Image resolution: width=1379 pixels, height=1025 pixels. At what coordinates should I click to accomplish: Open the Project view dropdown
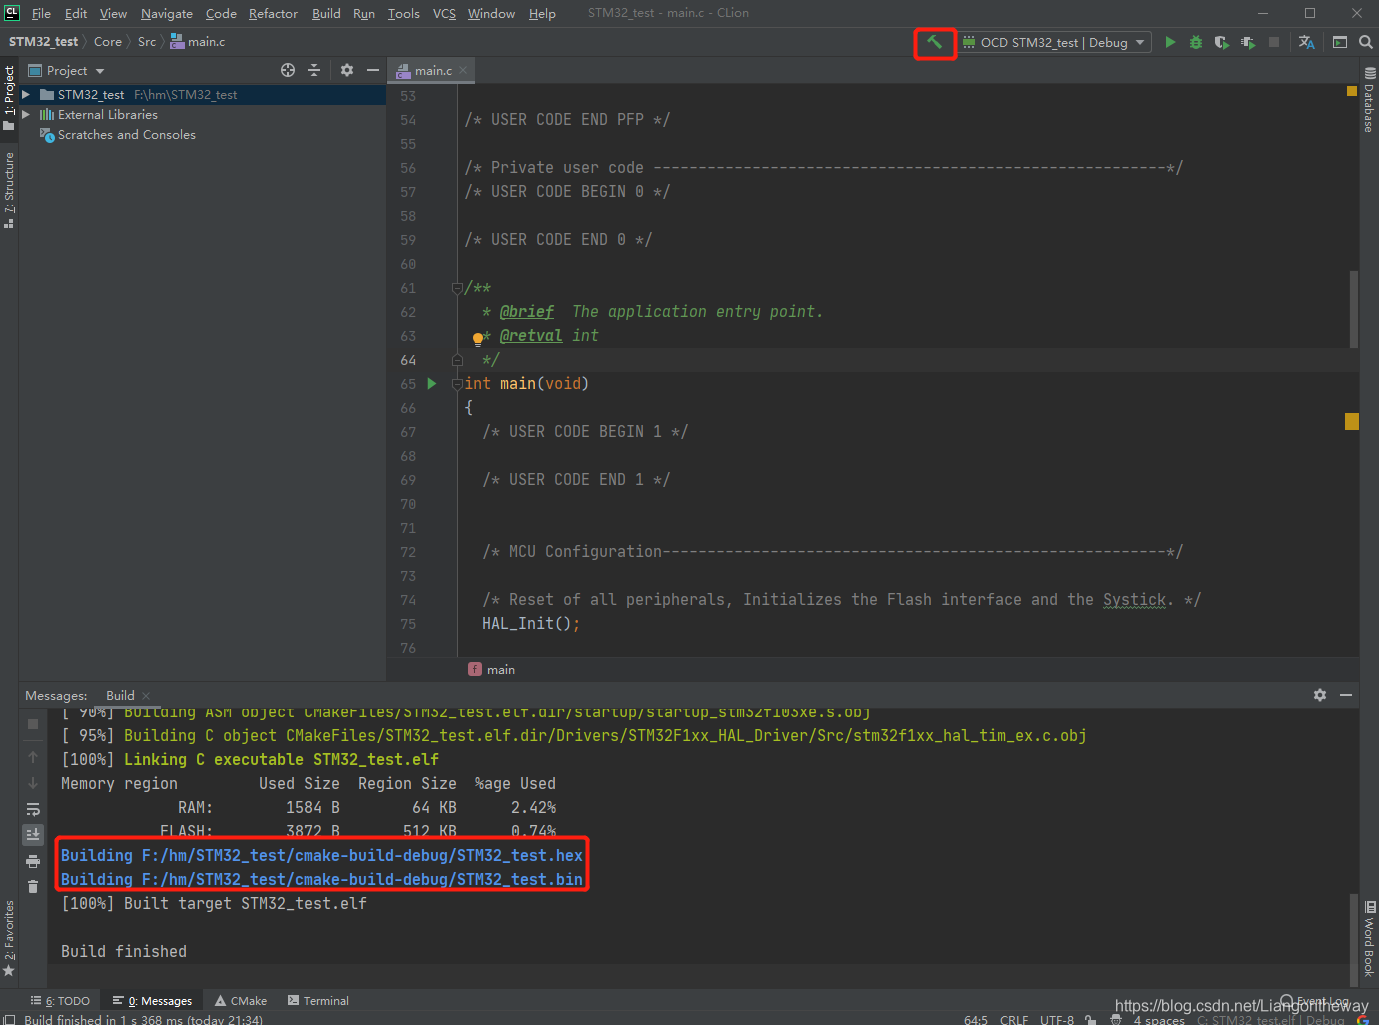(67, 71)
